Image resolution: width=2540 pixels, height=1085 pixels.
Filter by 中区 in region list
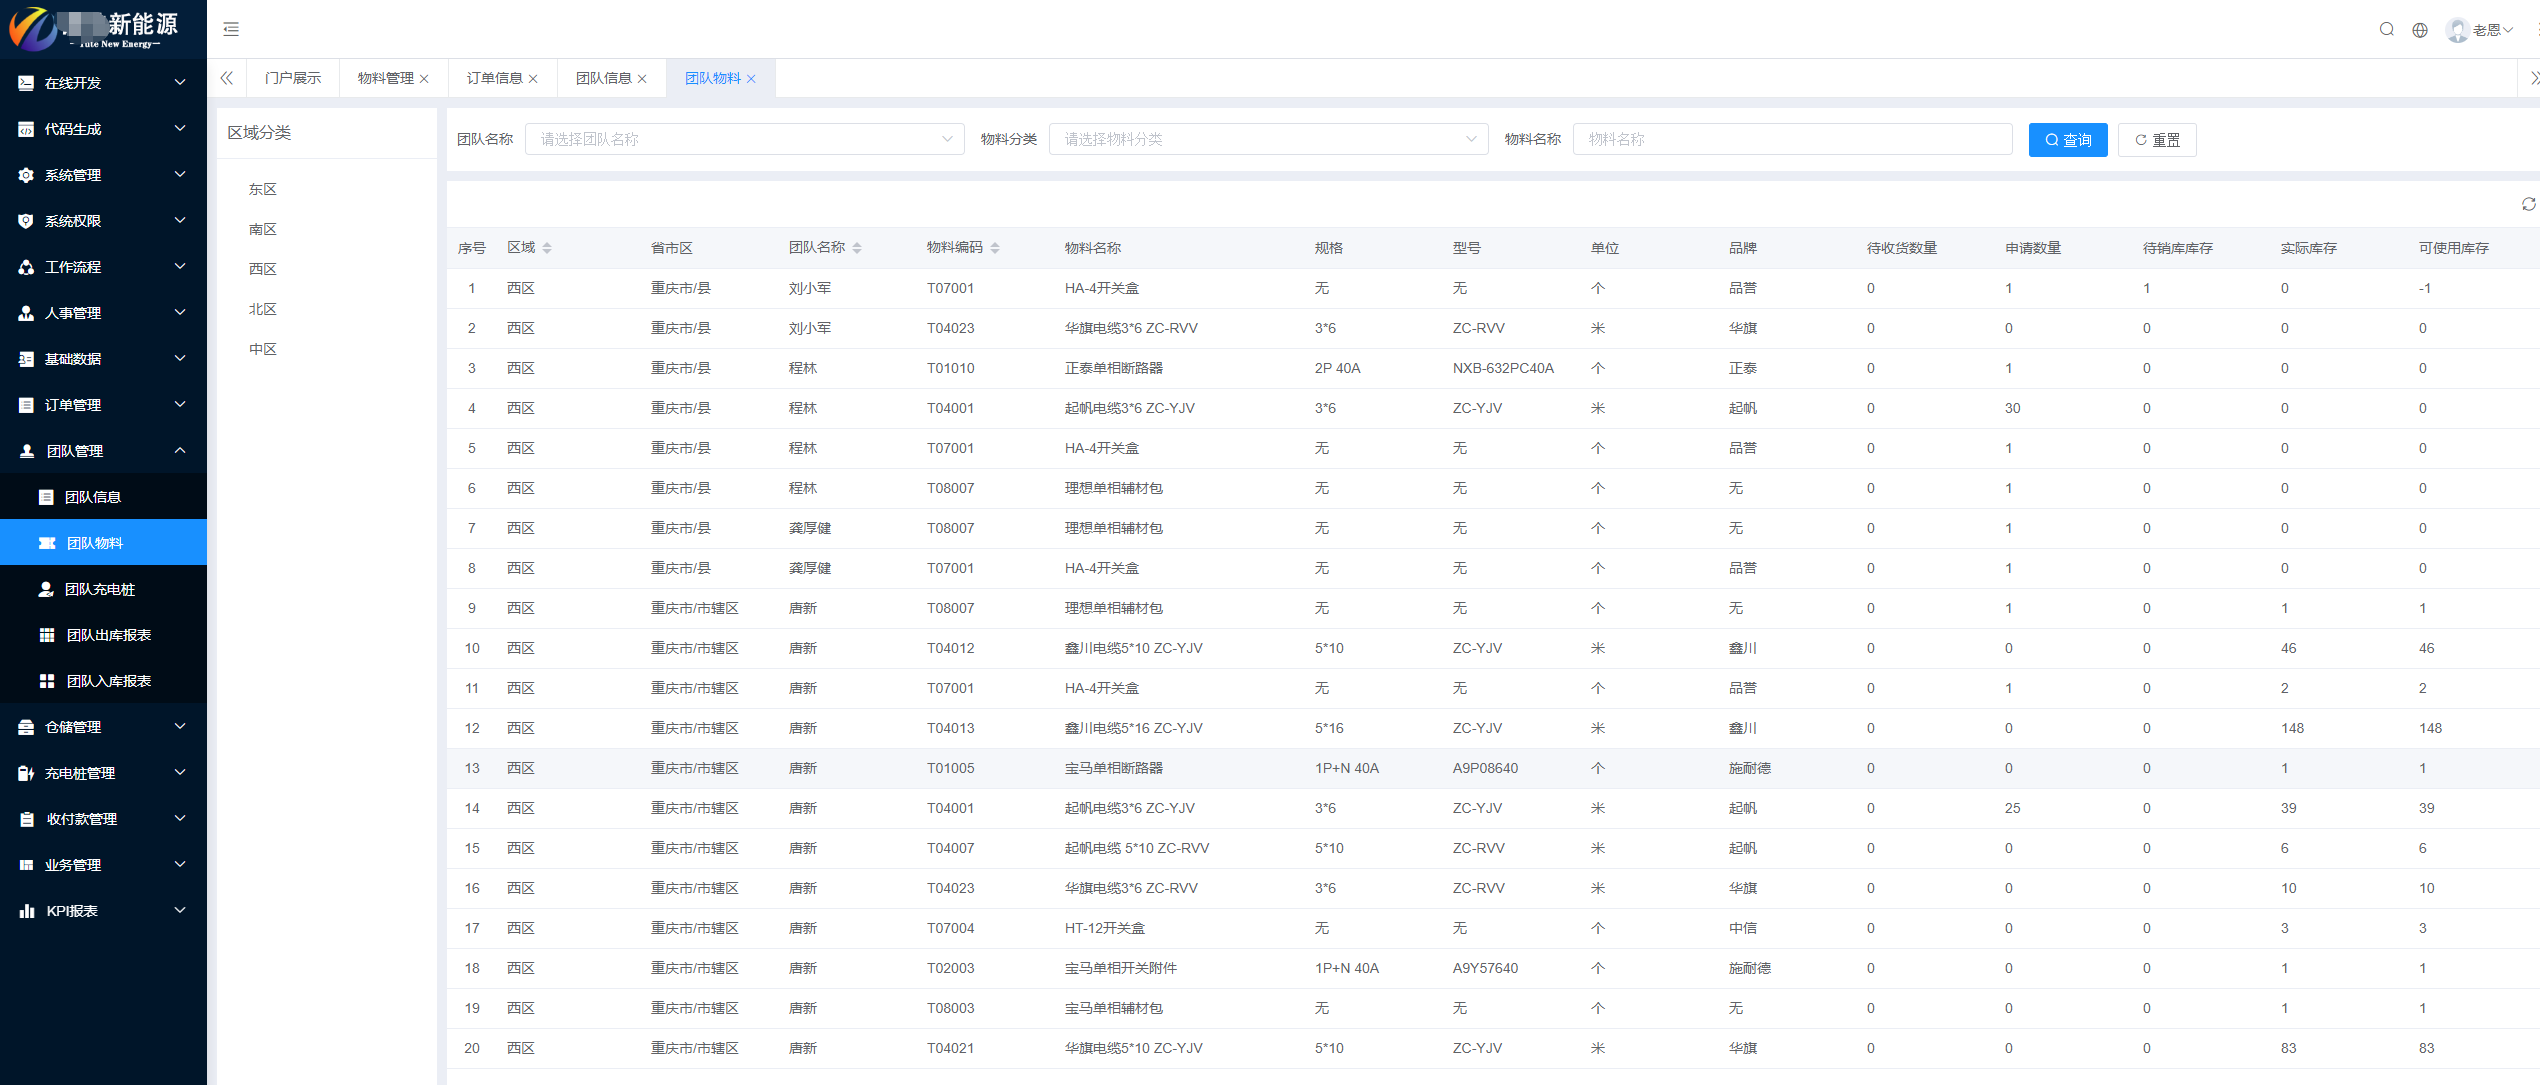click(263, 349)
